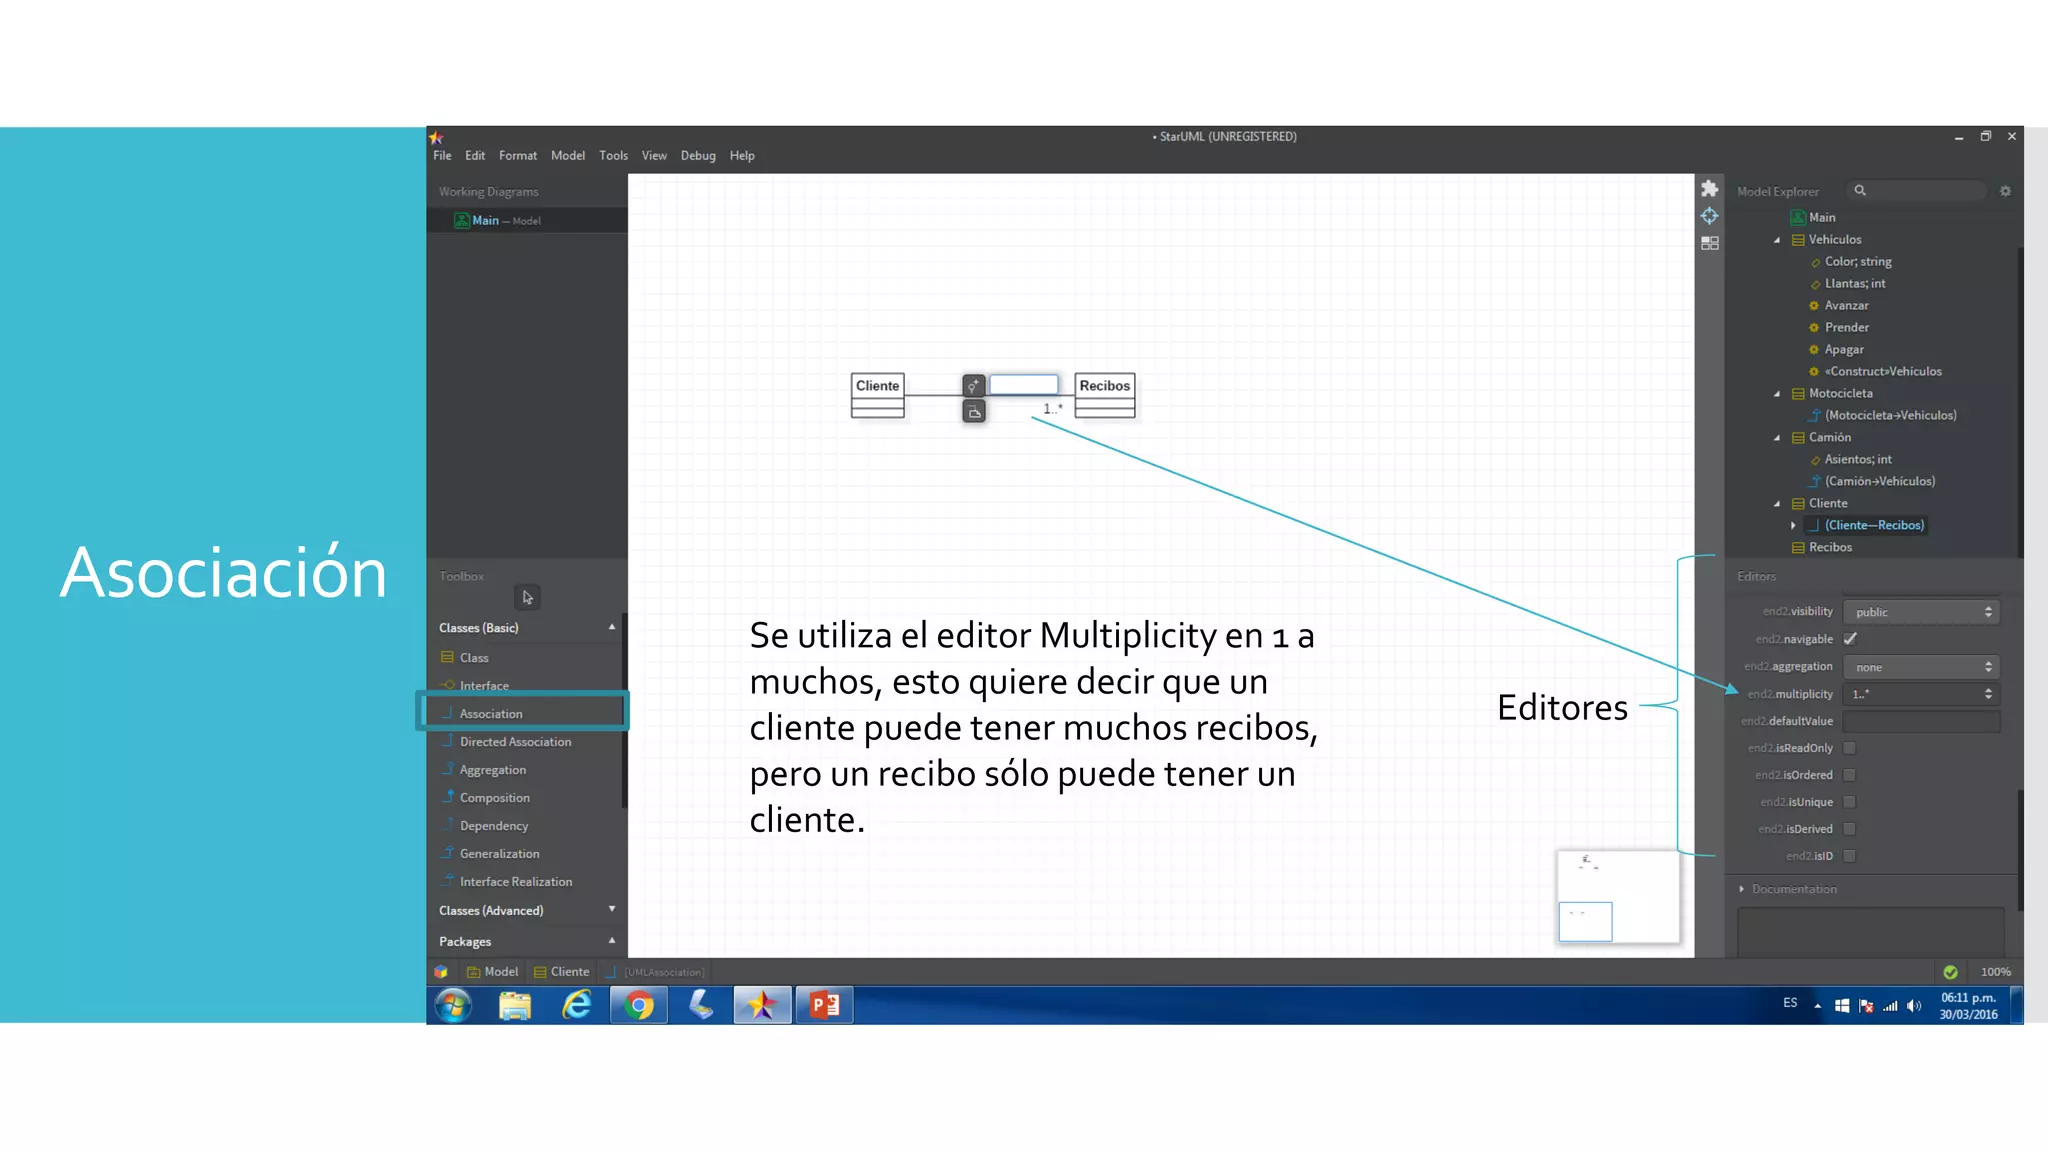Toggle the end2.isDerived checkbox
The image size is (2048, 1152).
(1850, 829)
